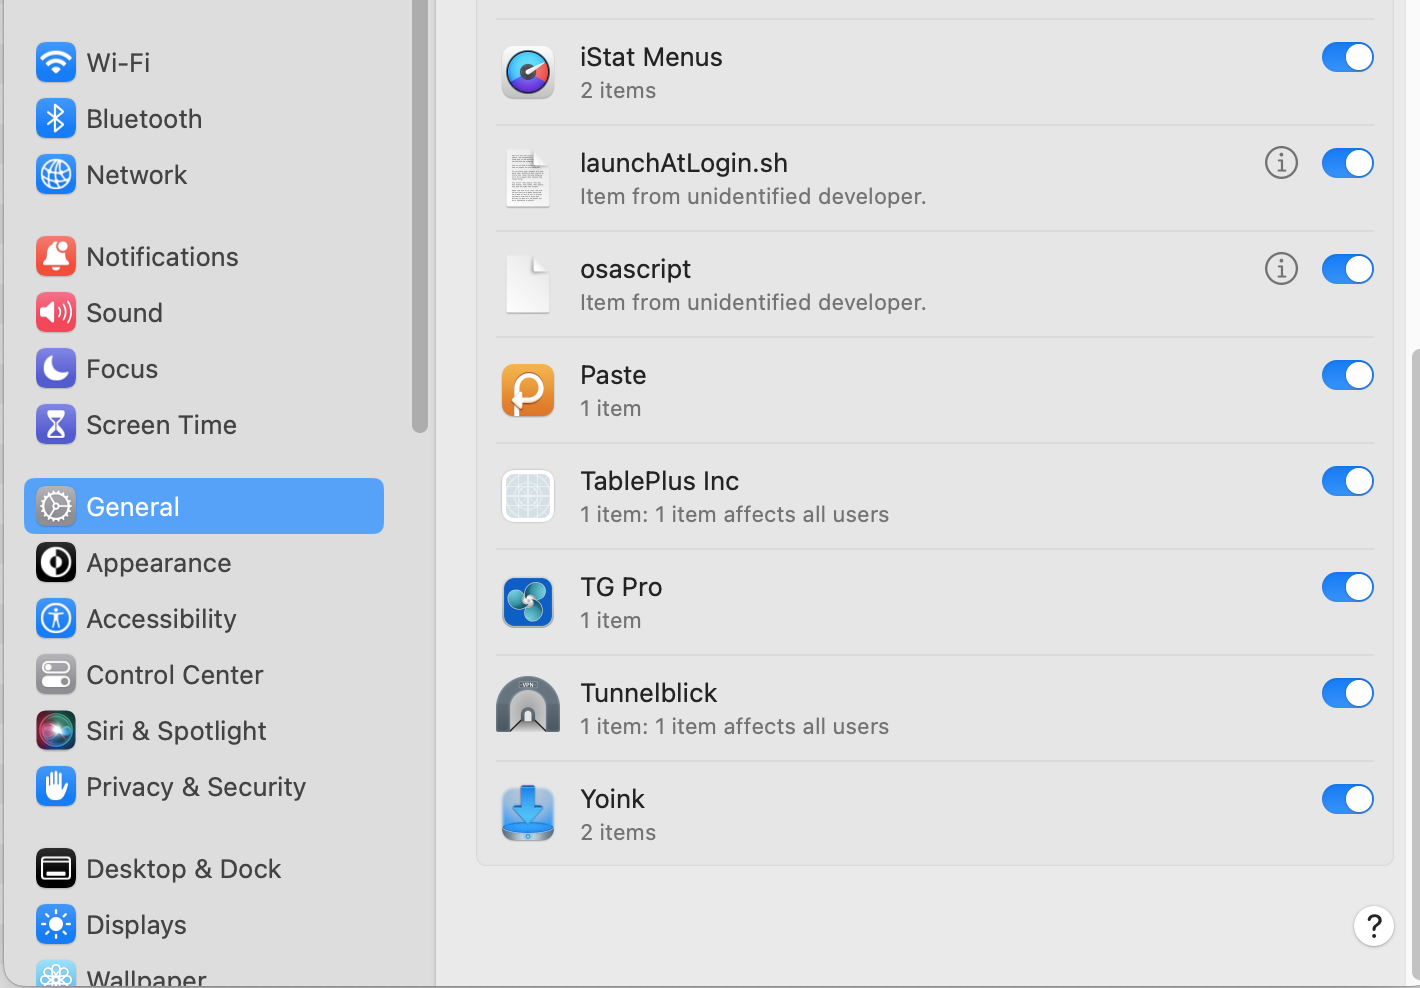Open Displays settings
This screenshot has height=988, width=1420.
(x=204, y=924)
